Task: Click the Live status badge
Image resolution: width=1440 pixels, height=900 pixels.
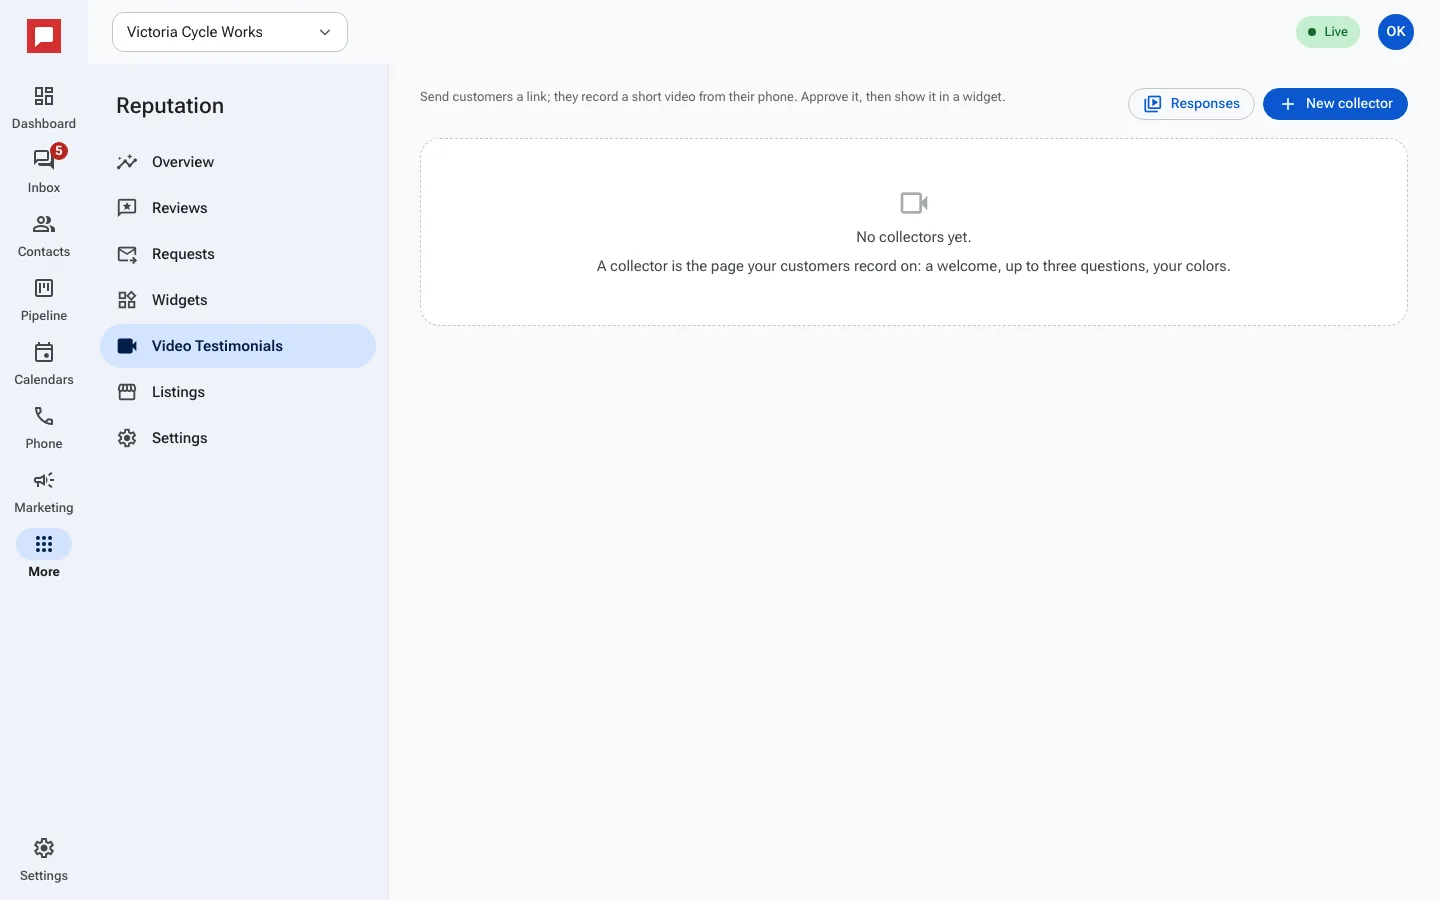Action: (1328, 32)
